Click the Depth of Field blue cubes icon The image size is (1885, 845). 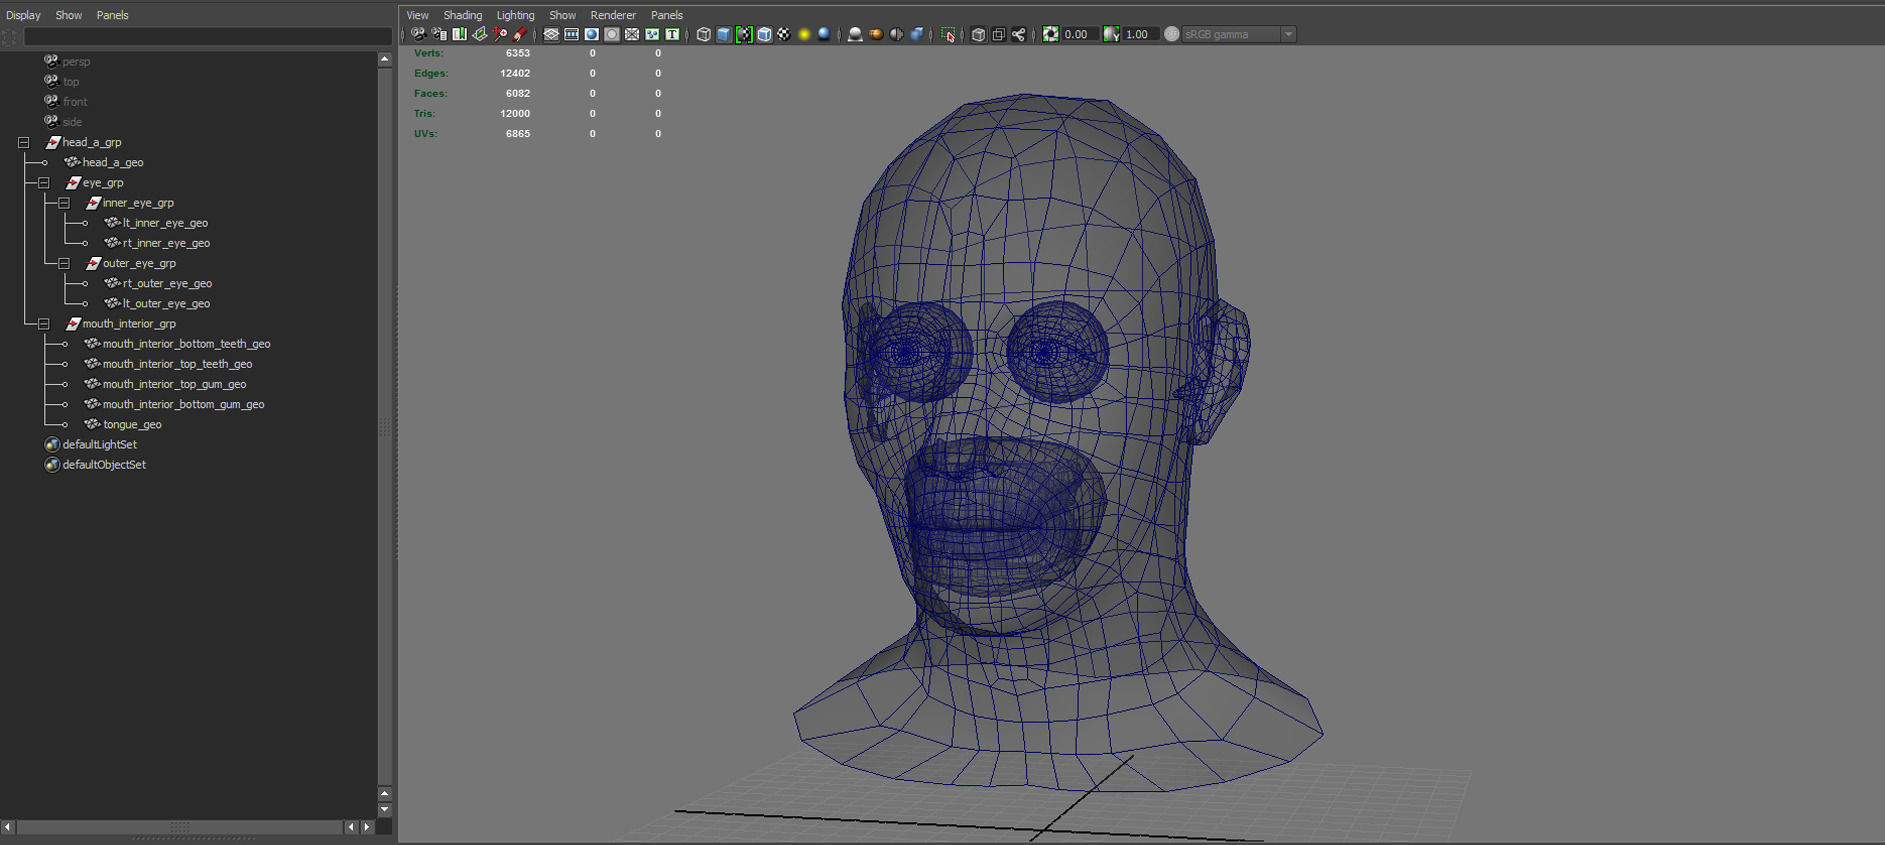point(916,34)
